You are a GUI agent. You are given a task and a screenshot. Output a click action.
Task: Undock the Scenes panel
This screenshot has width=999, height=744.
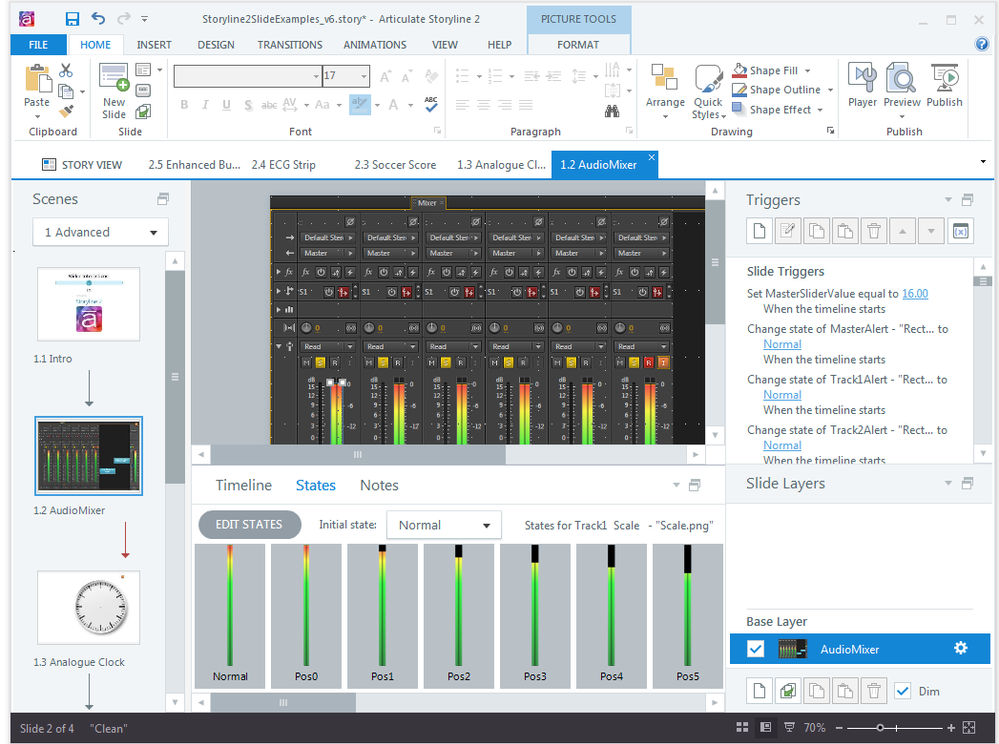pos(163,199)
